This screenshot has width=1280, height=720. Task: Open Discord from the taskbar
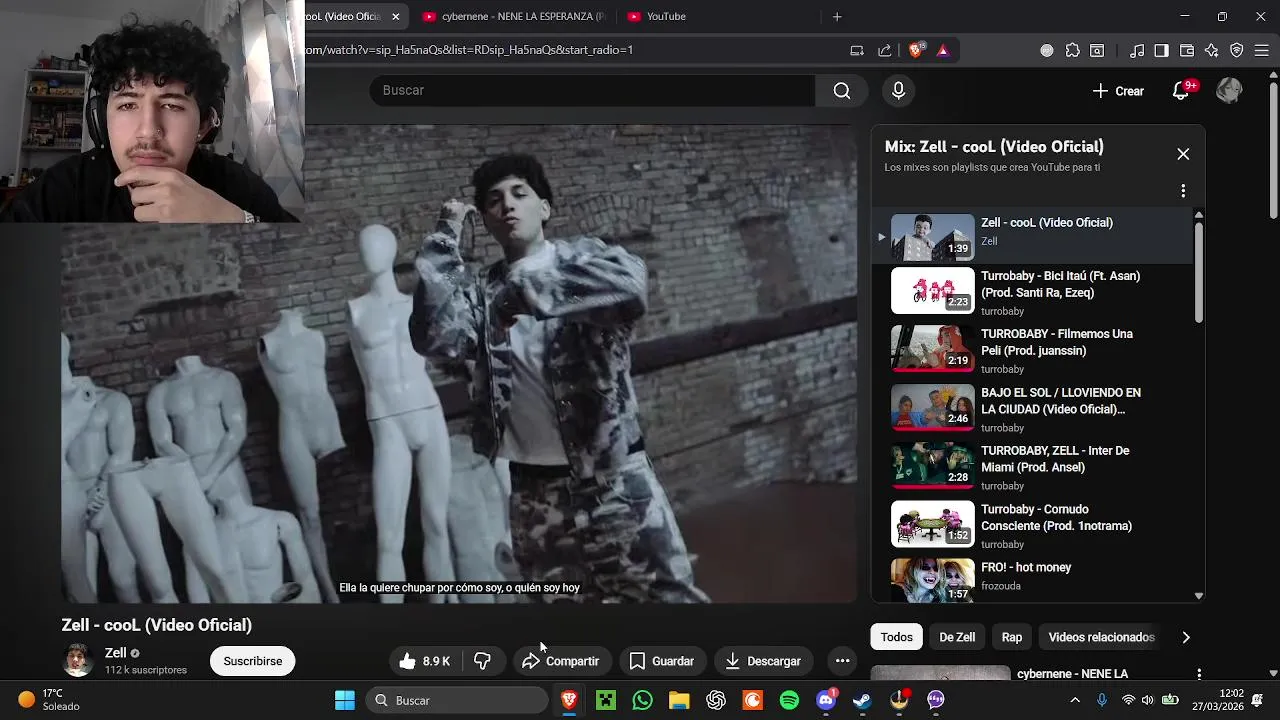point(826,700)
